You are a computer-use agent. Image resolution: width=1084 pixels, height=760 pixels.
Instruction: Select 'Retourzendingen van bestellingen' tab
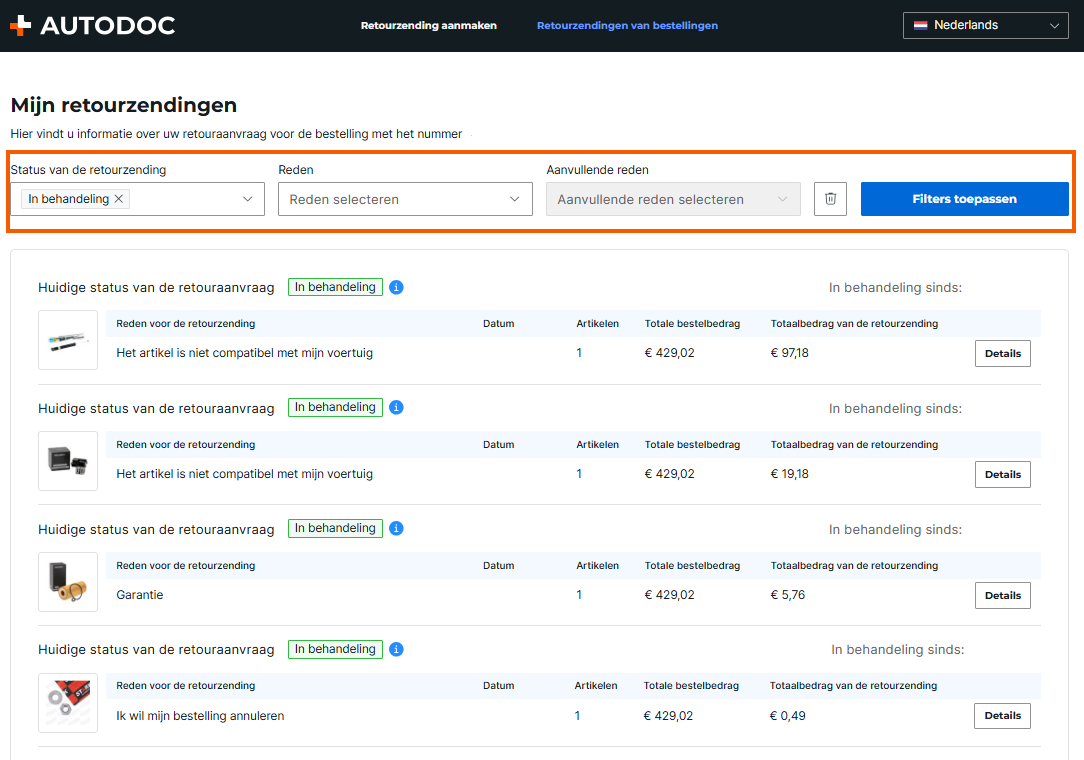(x=627, y=26)
